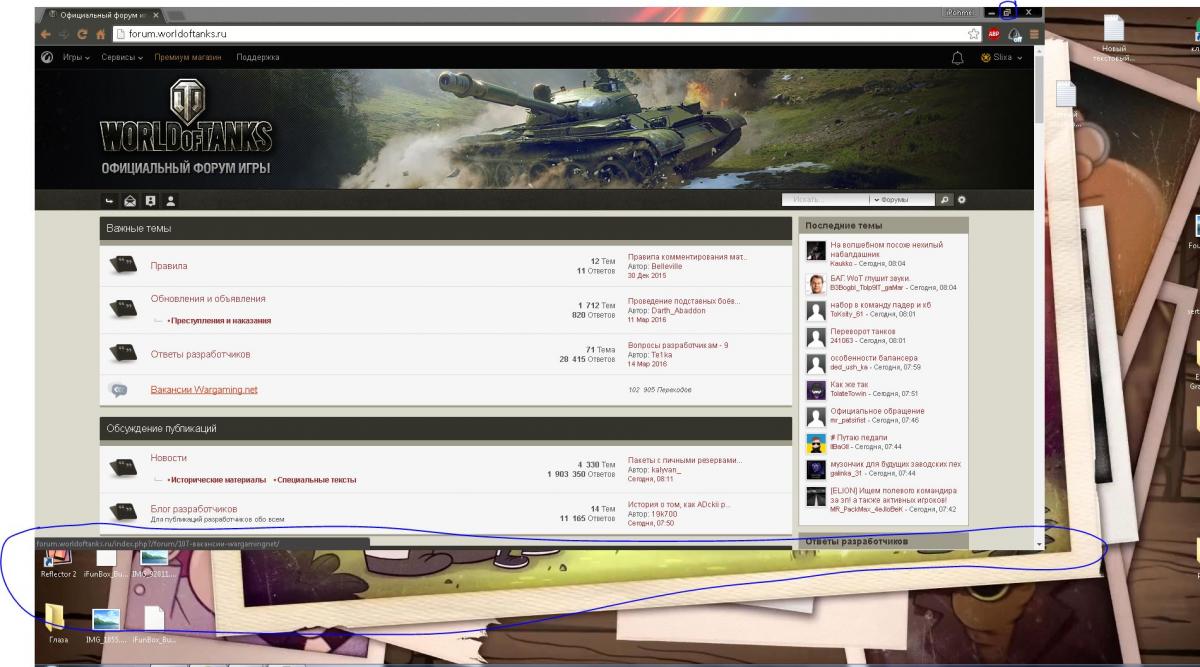Click the browser Forward arrow

[x=64, y=33]
